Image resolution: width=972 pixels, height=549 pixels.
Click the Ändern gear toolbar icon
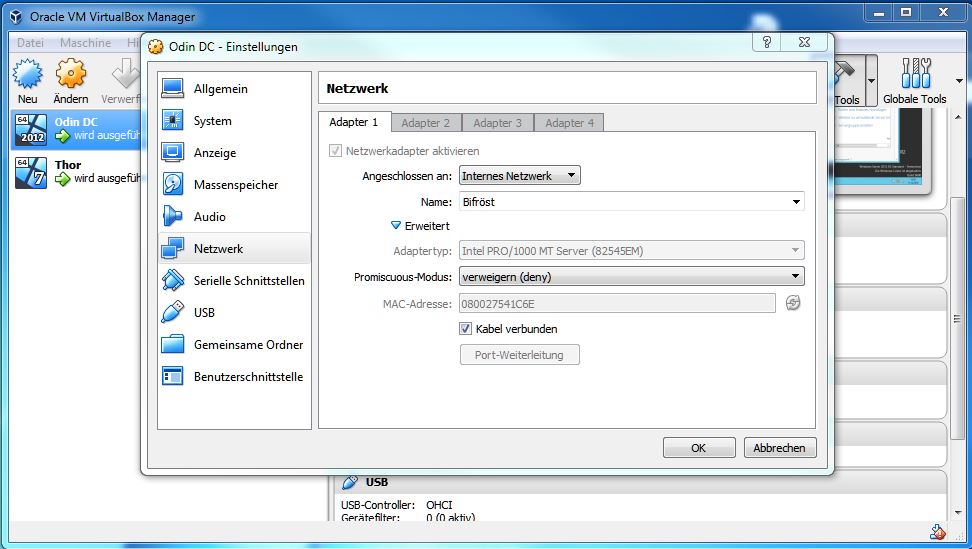(x=71, y=74)
